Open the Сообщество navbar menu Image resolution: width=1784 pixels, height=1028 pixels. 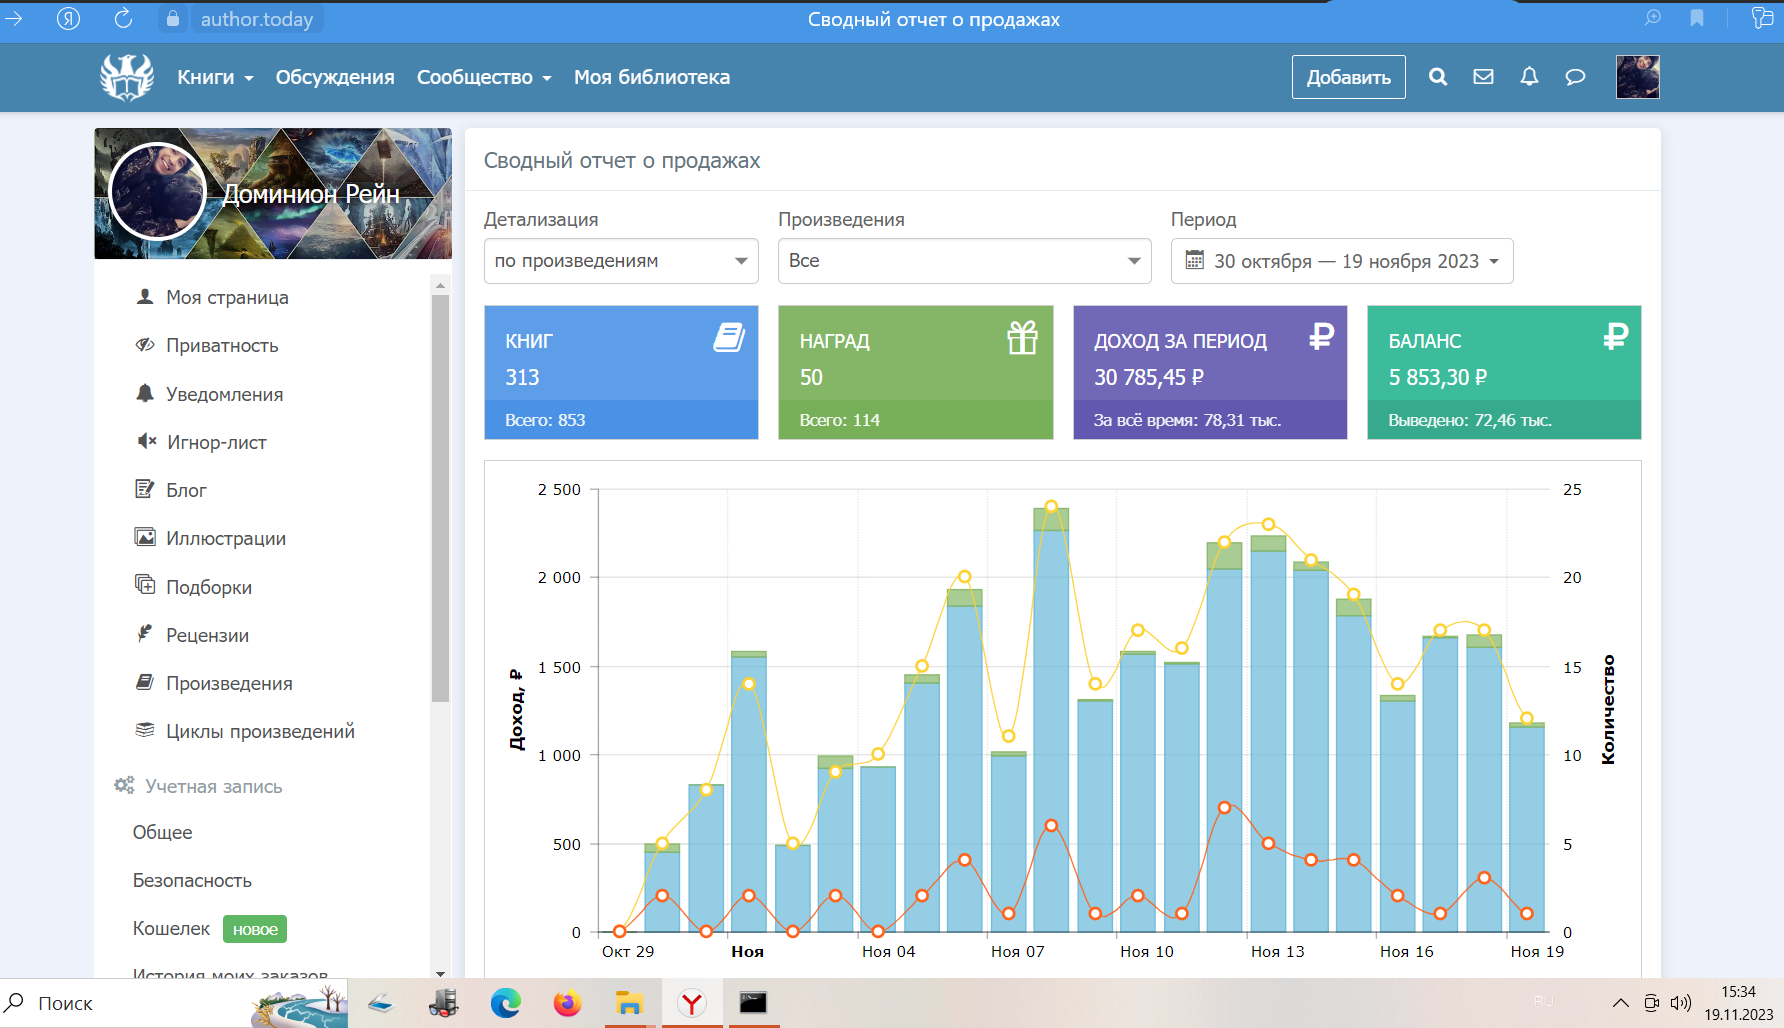coord(484,77)
